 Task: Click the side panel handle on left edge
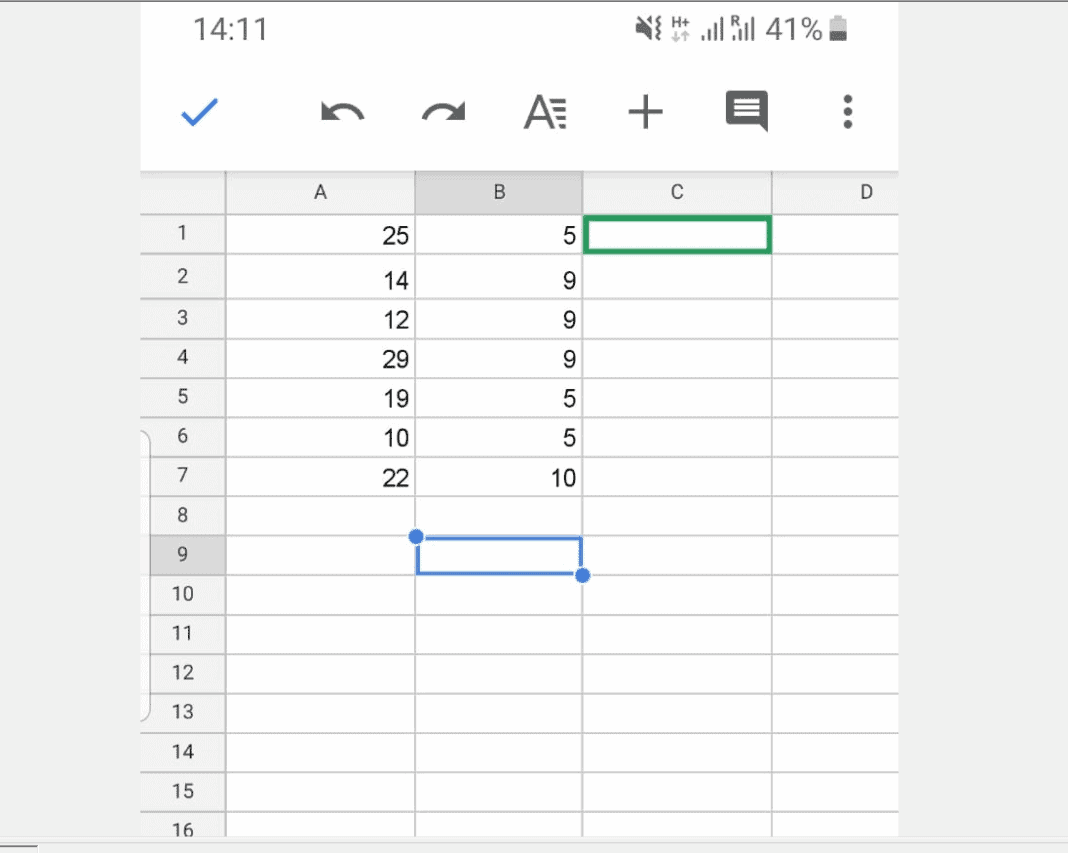146,575
